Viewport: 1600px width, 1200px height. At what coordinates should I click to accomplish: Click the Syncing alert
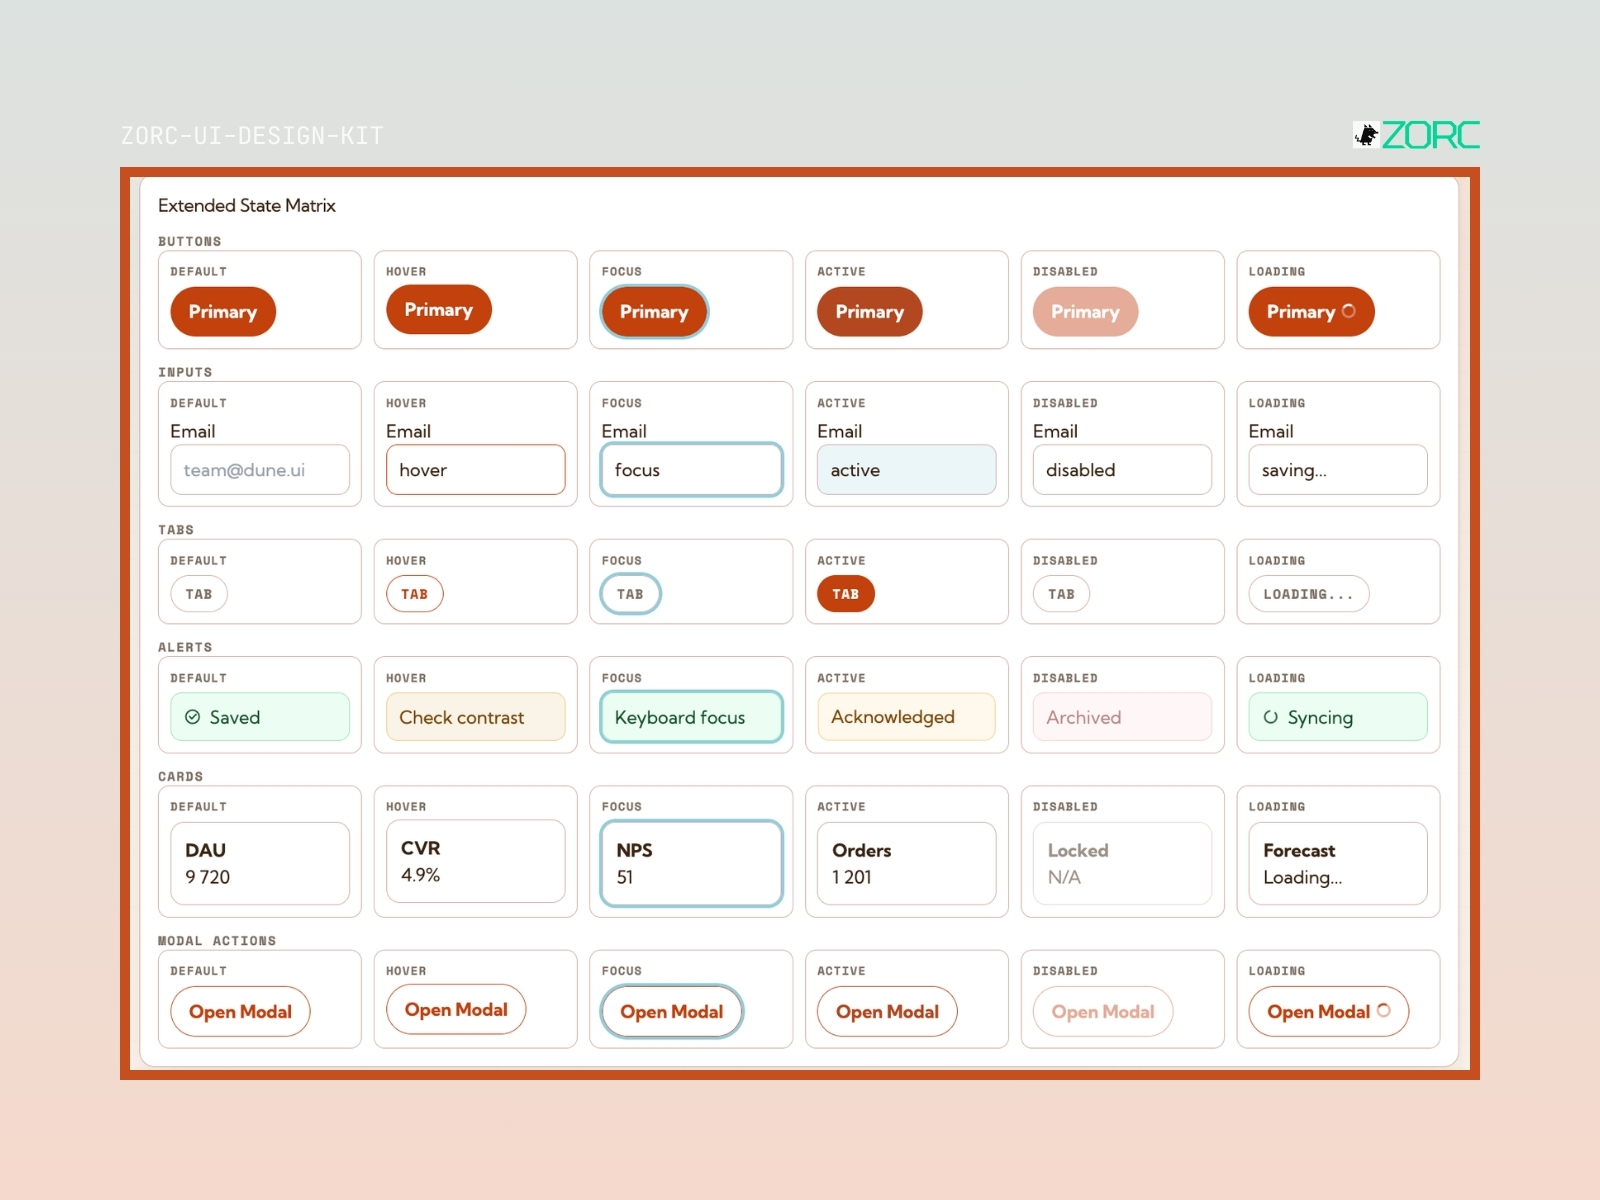pos(1338,717)
